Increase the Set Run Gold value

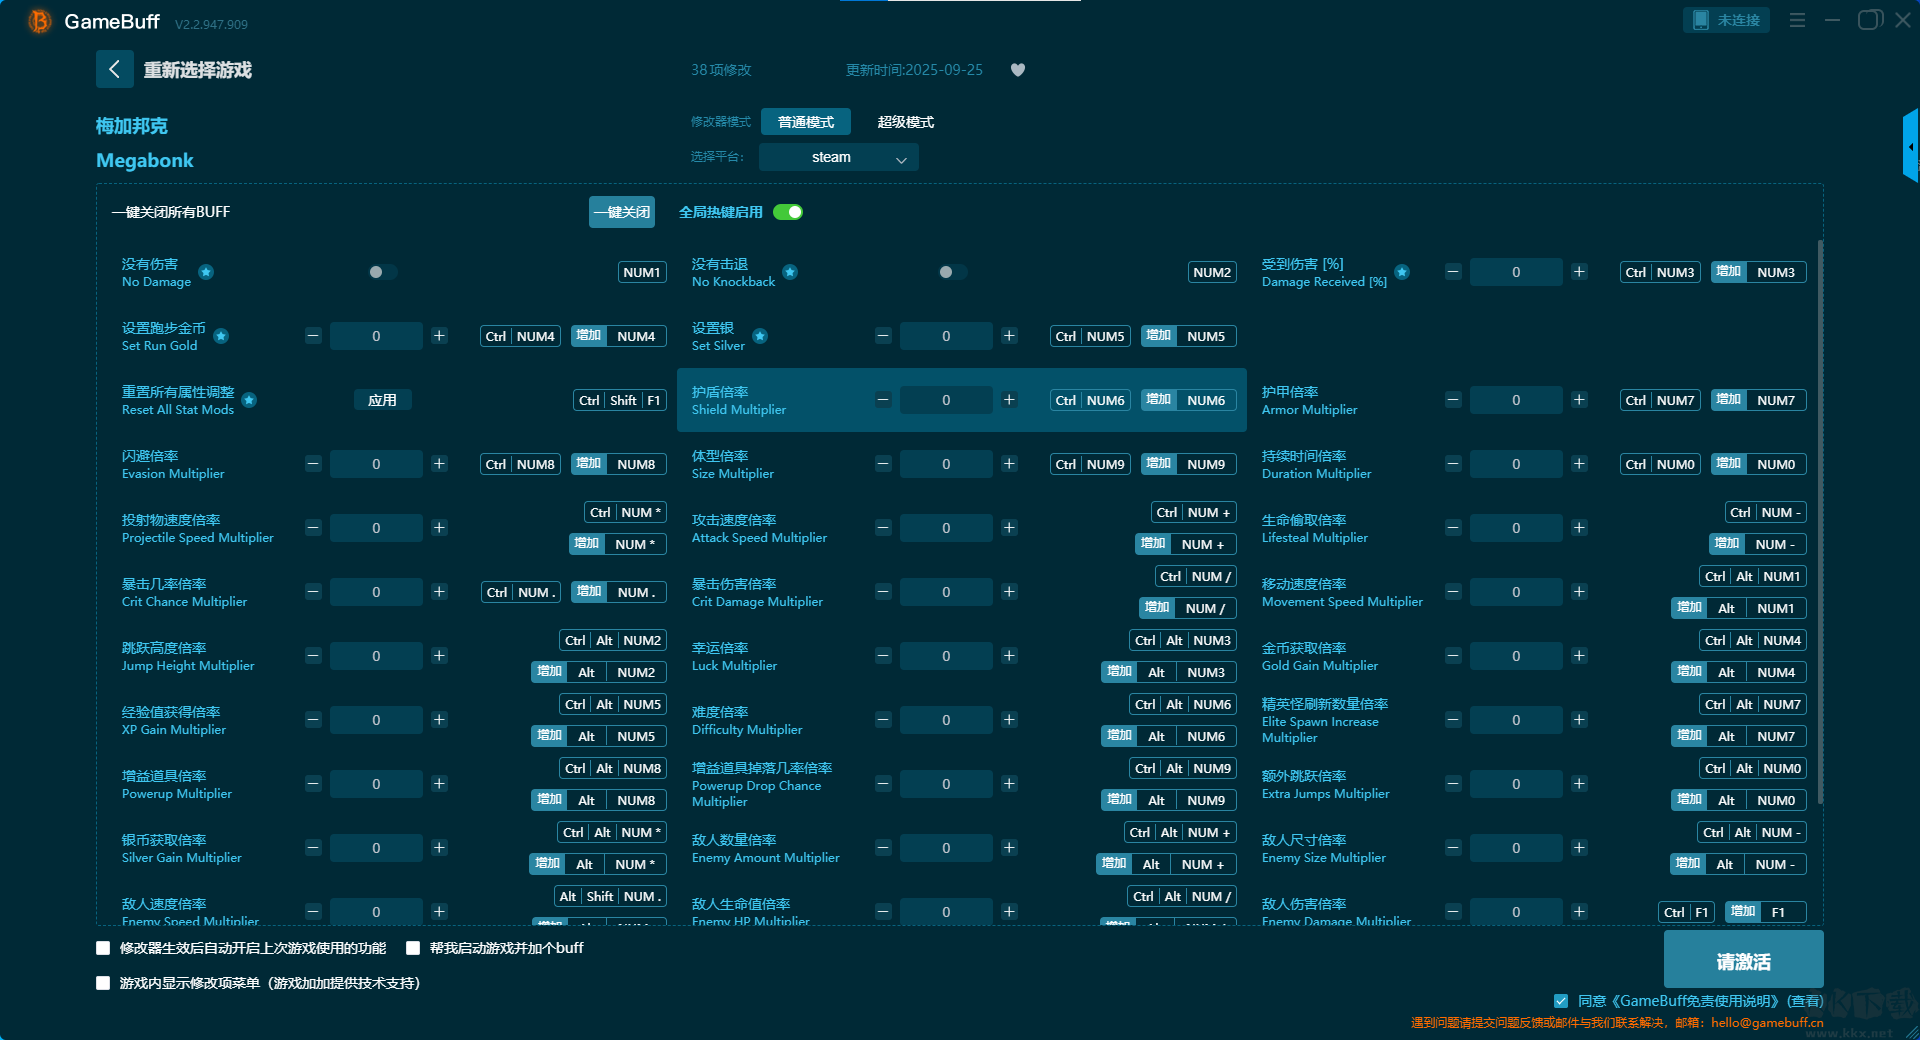(x=439, y=336)
